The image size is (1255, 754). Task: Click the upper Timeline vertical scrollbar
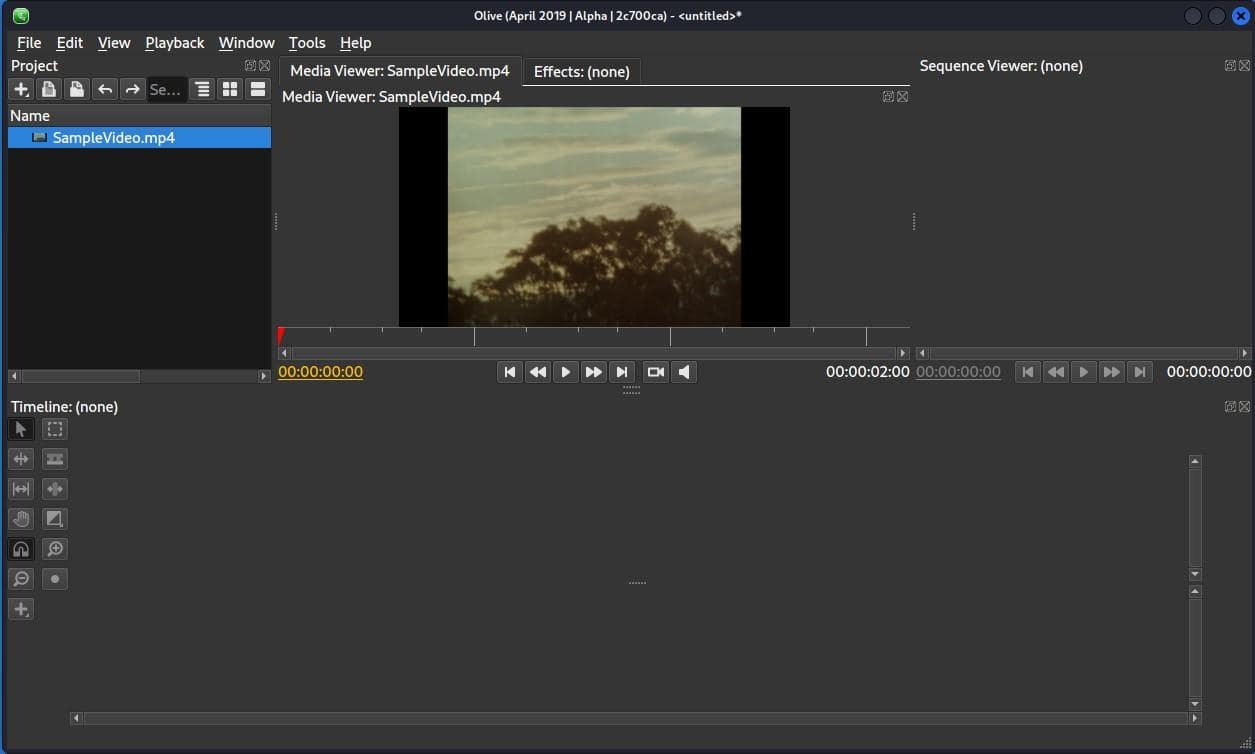tap(1195, 518)
